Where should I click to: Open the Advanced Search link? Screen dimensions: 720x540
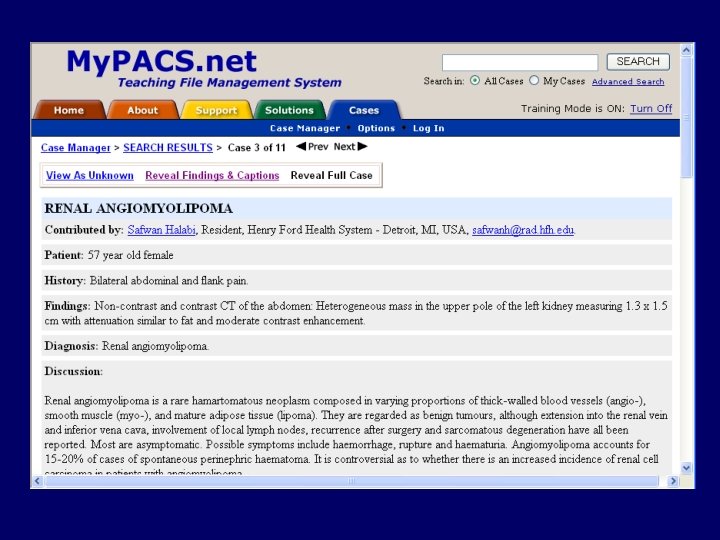coord(628,82)
